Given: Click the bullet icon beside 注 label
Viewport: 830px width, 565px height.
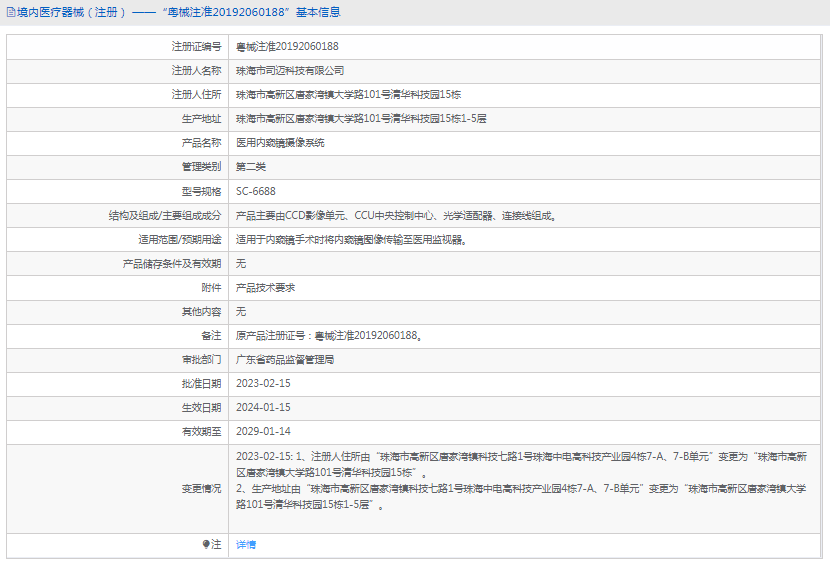Looking at the screenshot, I should (x=206, y=544).
